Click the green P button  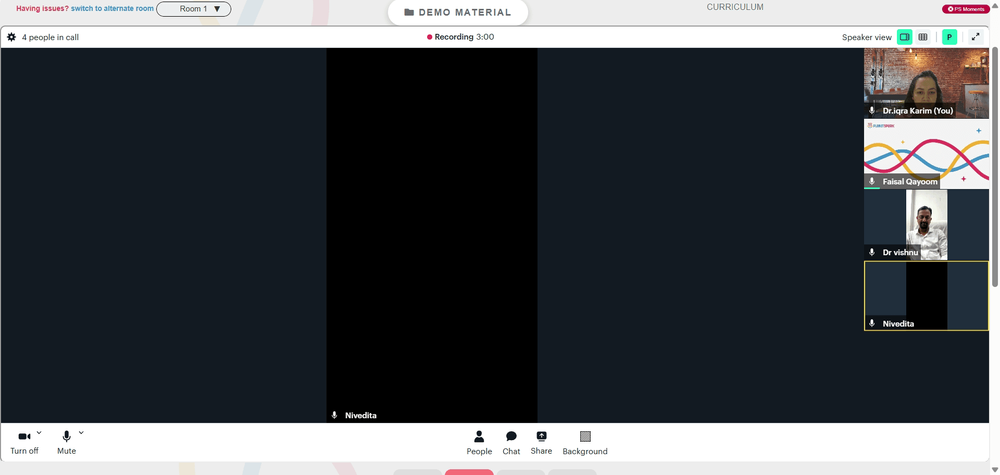950,37
